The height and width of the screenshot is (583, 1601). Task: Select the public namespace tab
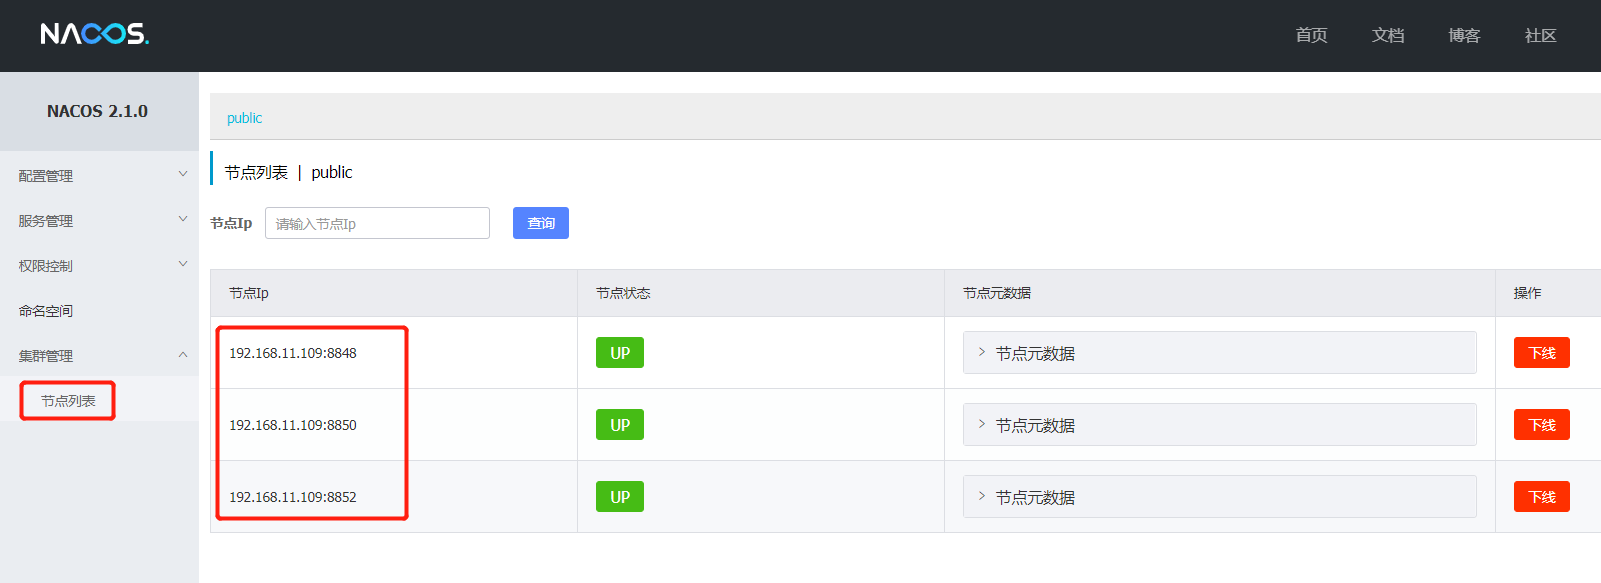coord(244,118)
